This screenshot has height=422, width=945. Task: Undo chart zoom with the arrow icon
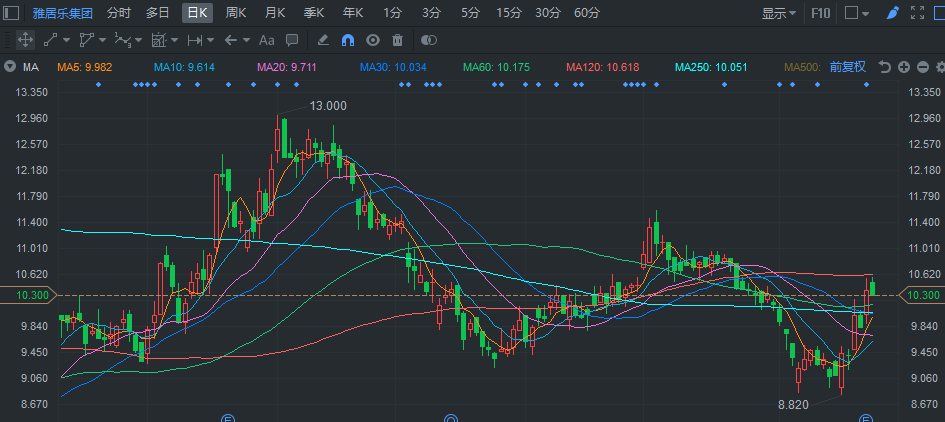[x=884, y=67]
